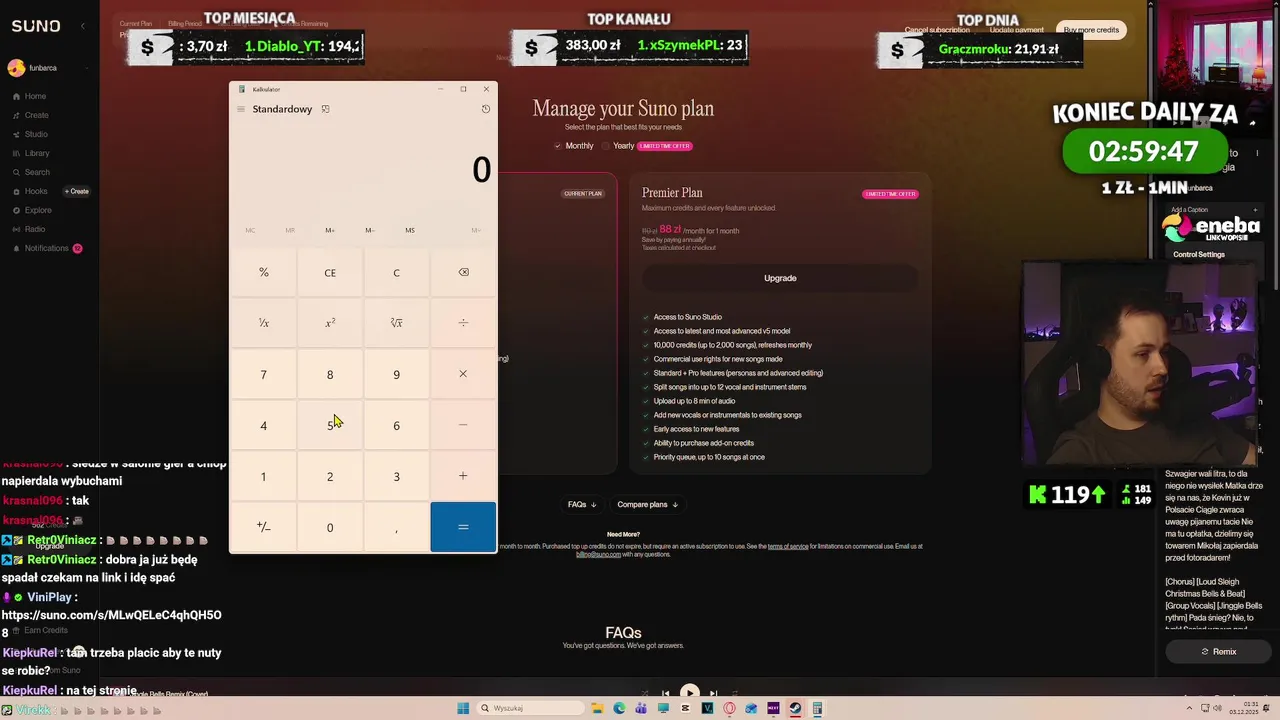The height and width of the screenshot is (720, 1280).
Task: Click Upgrade on the Premier Plan
Action: tap(780, 278)
